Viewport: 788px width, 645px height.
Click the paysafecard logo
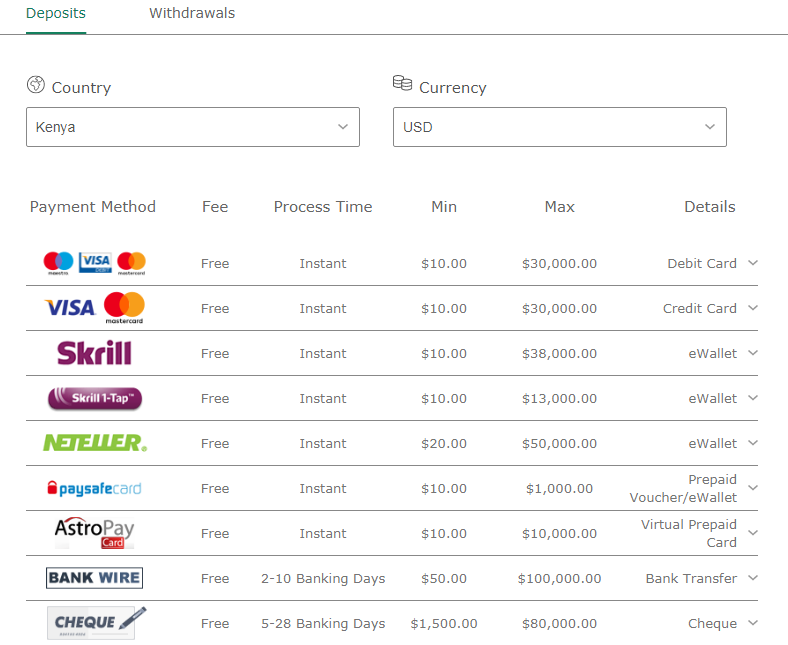(x=94, y=488)
